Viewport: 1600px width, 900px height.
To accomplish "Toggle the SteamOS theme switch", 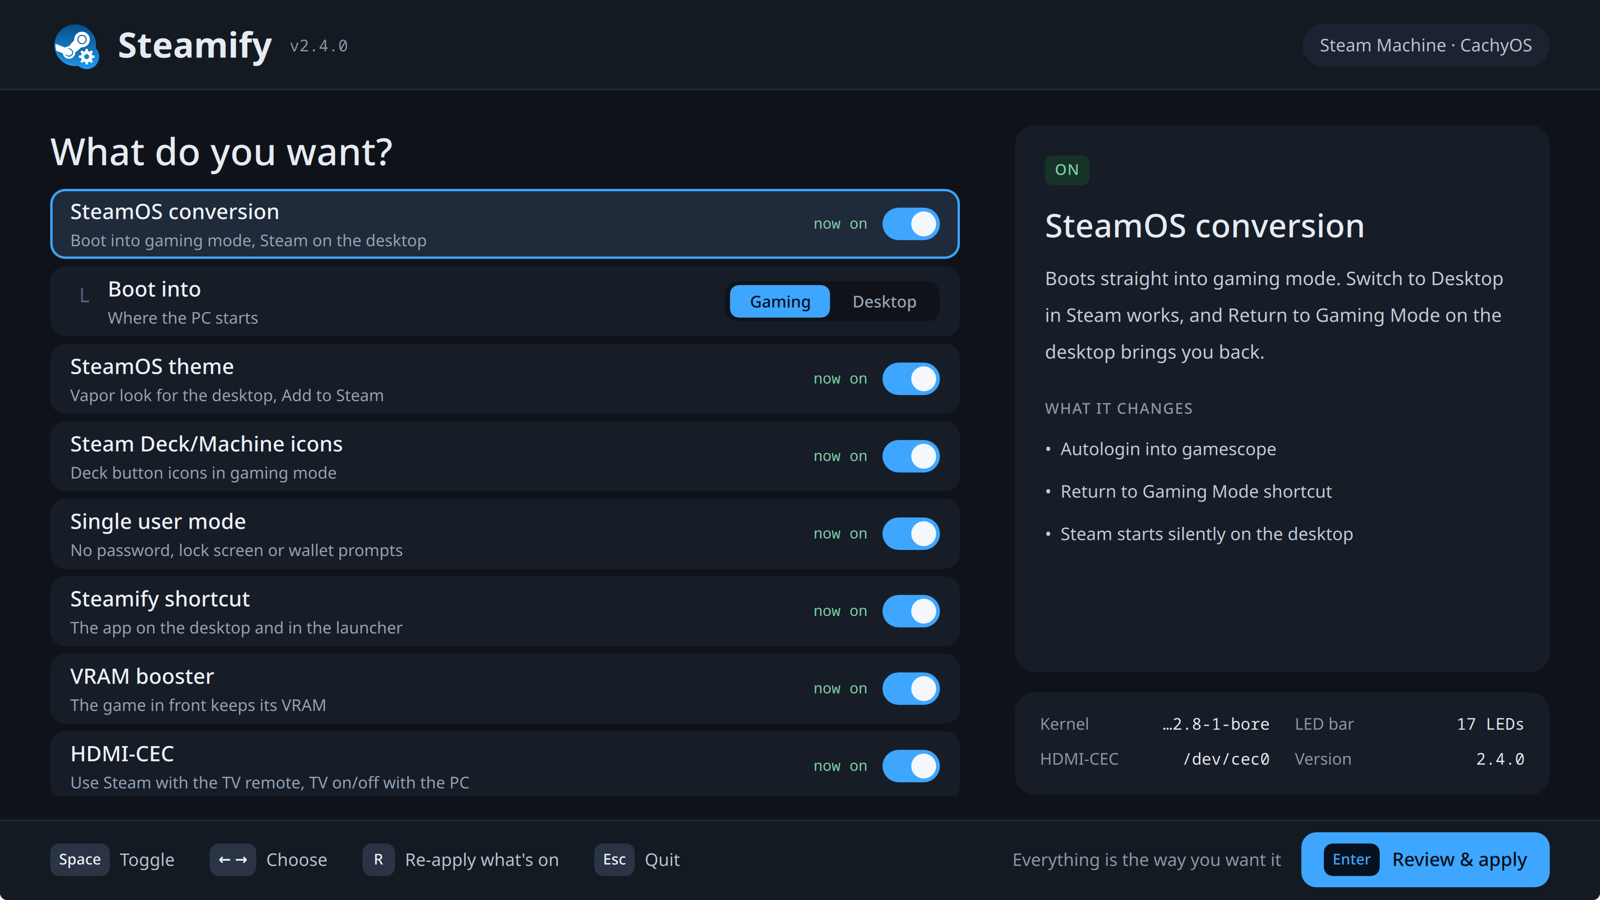I will 911,379.
